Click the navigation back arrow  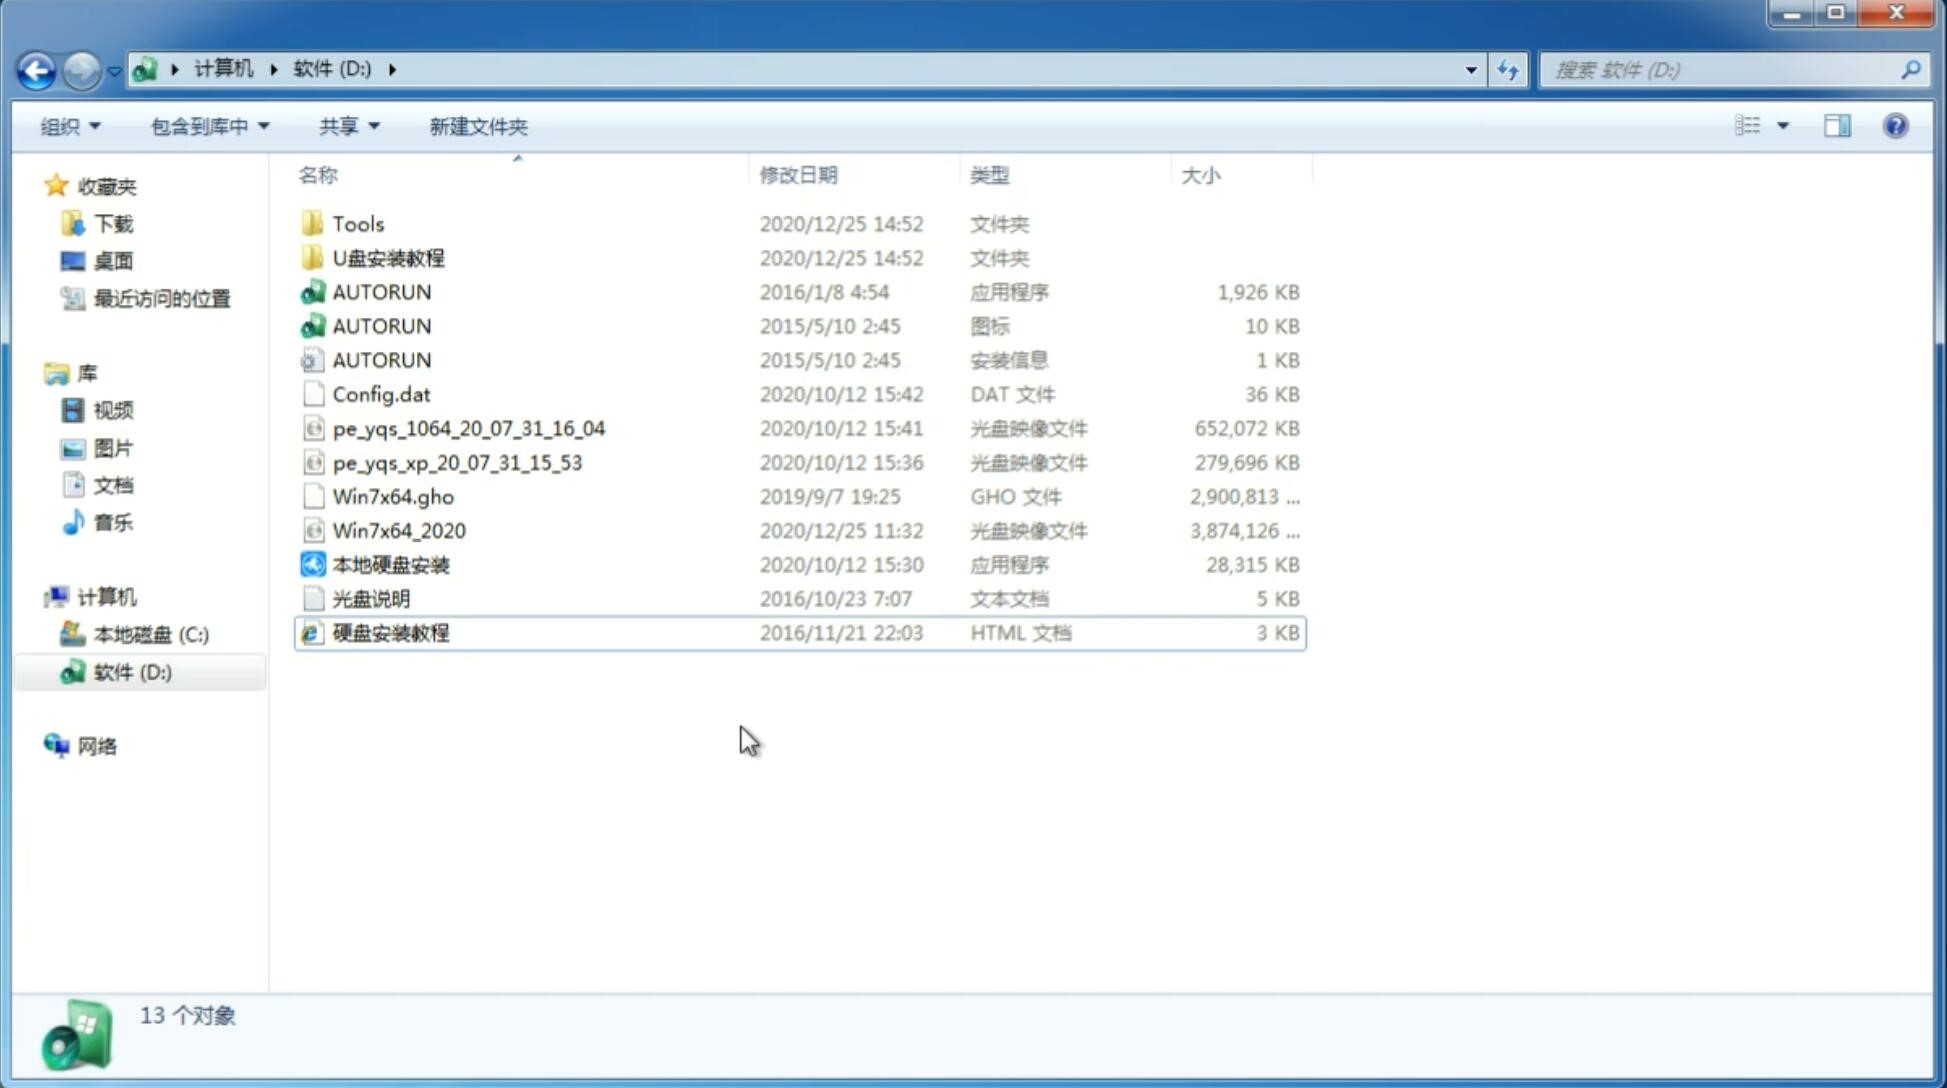(x=36, y=68)
